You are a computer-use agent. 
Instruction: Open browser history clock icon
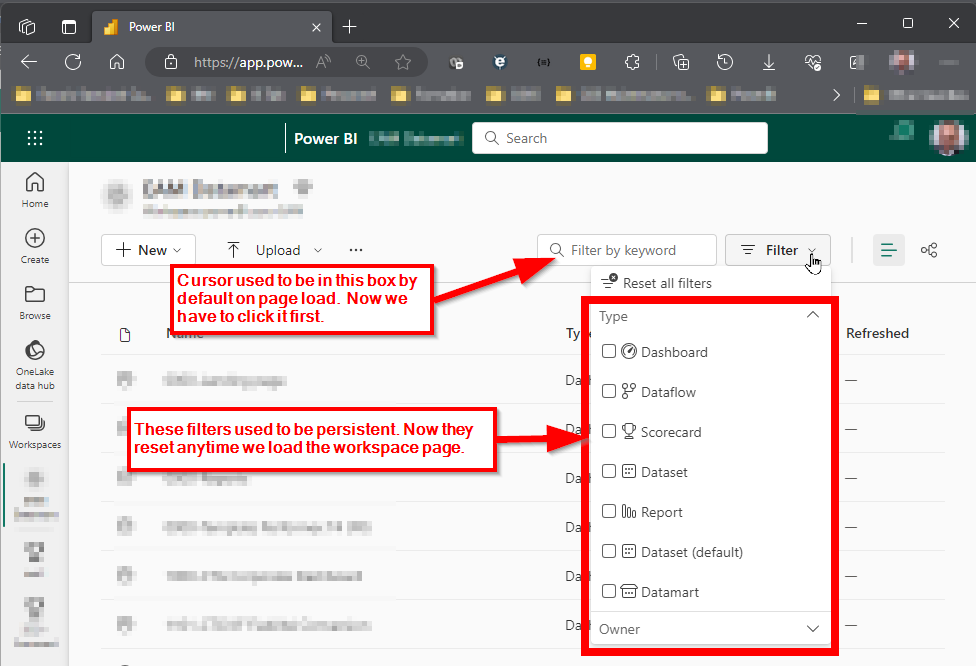click(725, 62)
